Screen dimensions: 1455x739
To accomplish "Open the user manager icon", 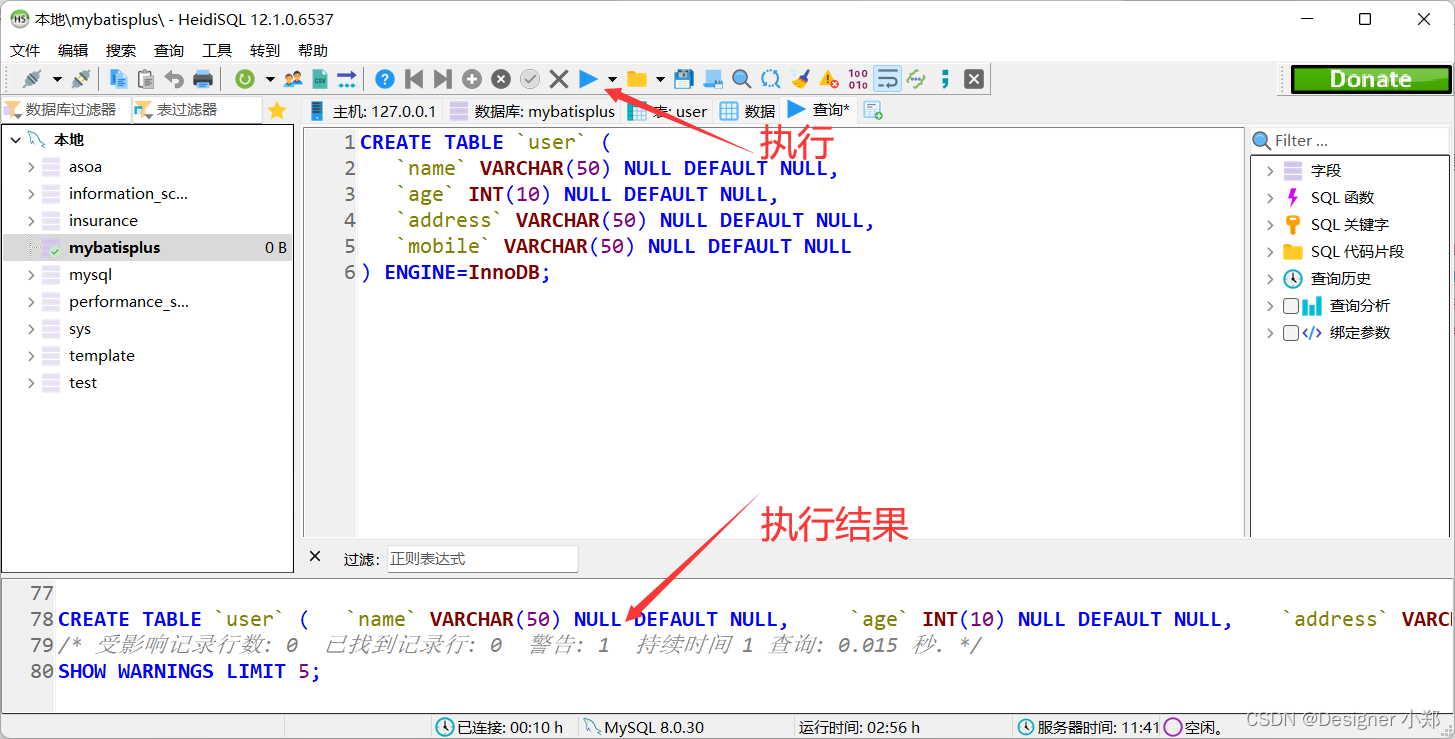I will (292, 79).
